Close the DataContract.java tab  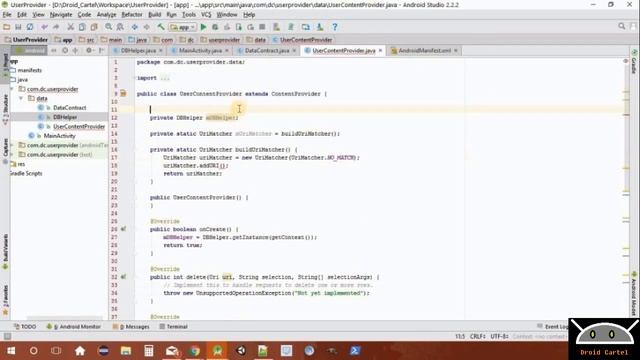(294, 51)
